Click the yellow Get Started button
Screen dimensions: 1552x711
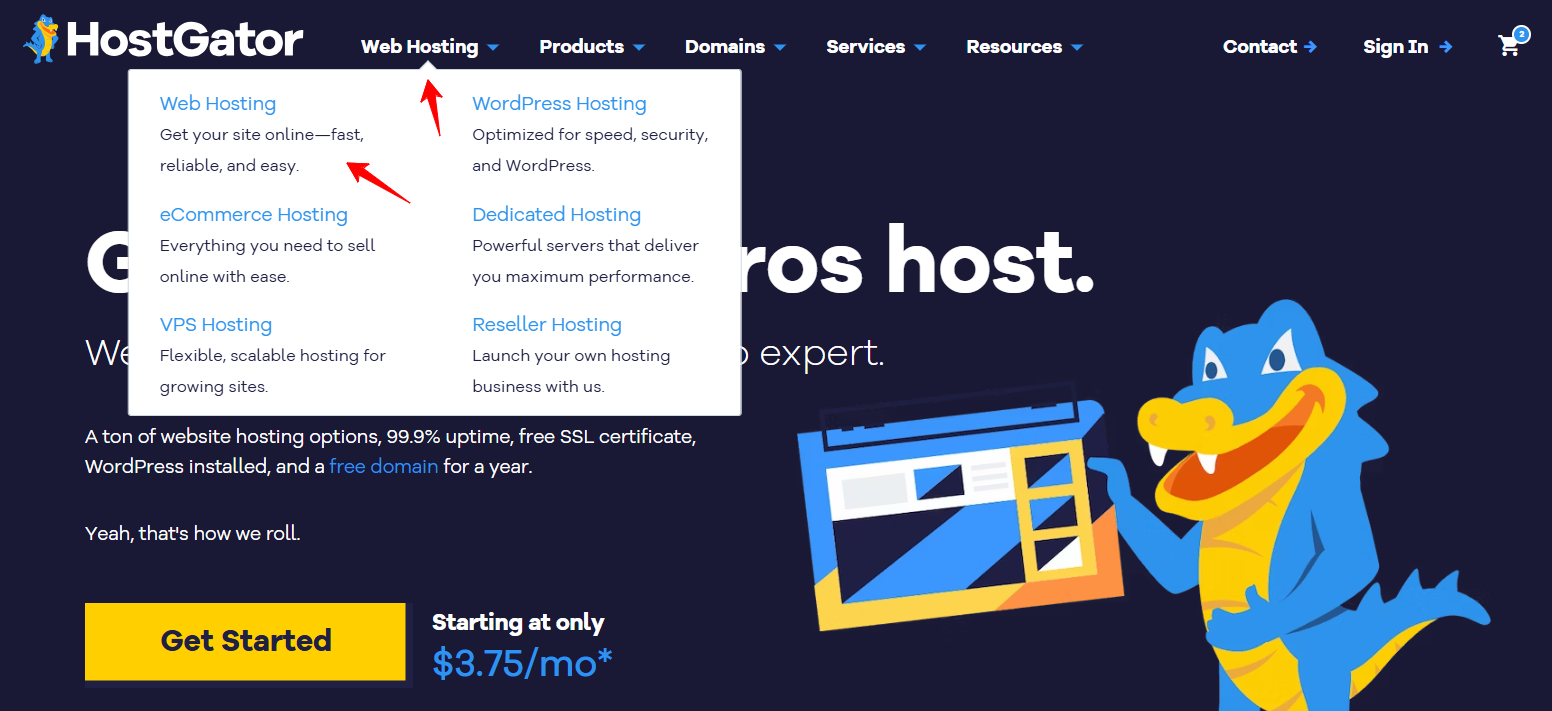[x=245, y=641]
